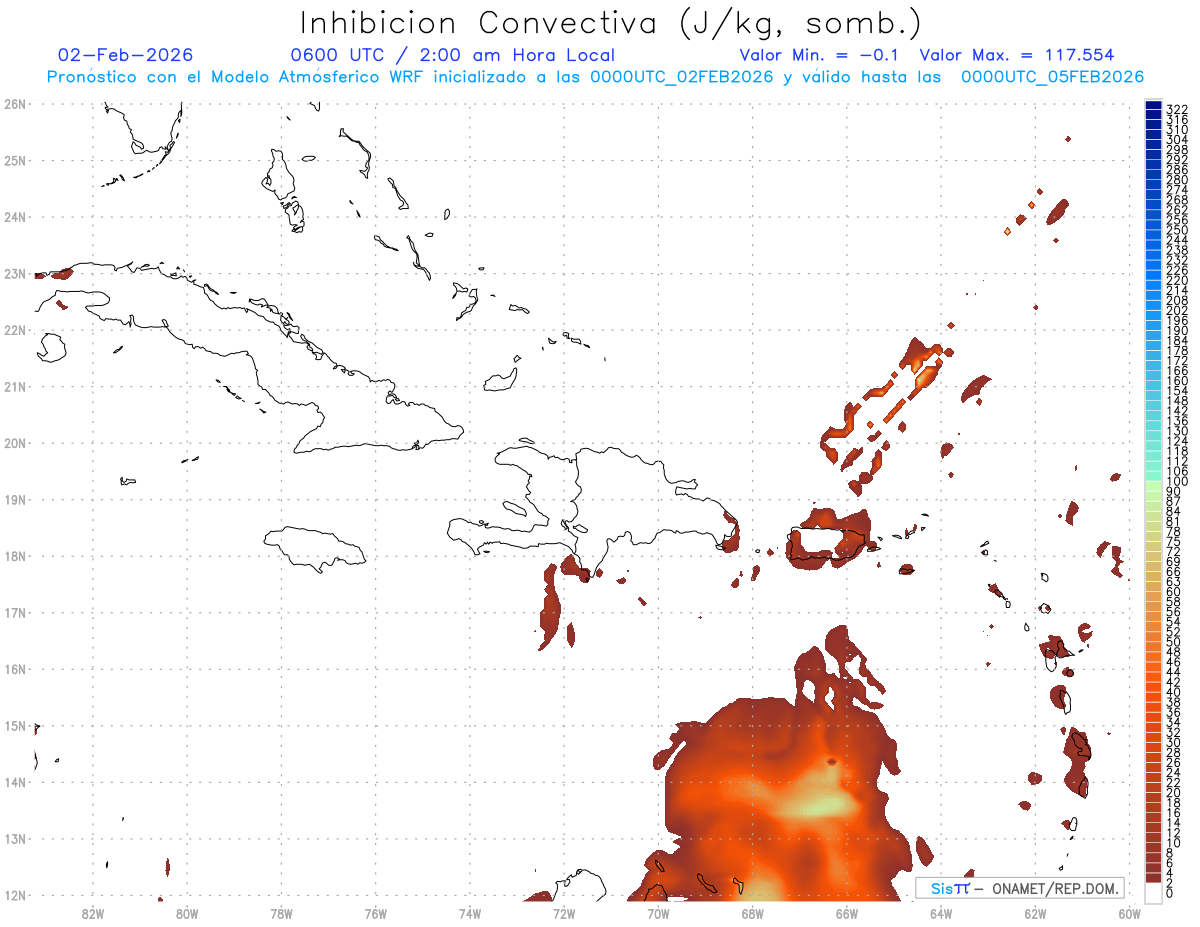Click the '62W' longitude label

click(x=1035, y=912)
